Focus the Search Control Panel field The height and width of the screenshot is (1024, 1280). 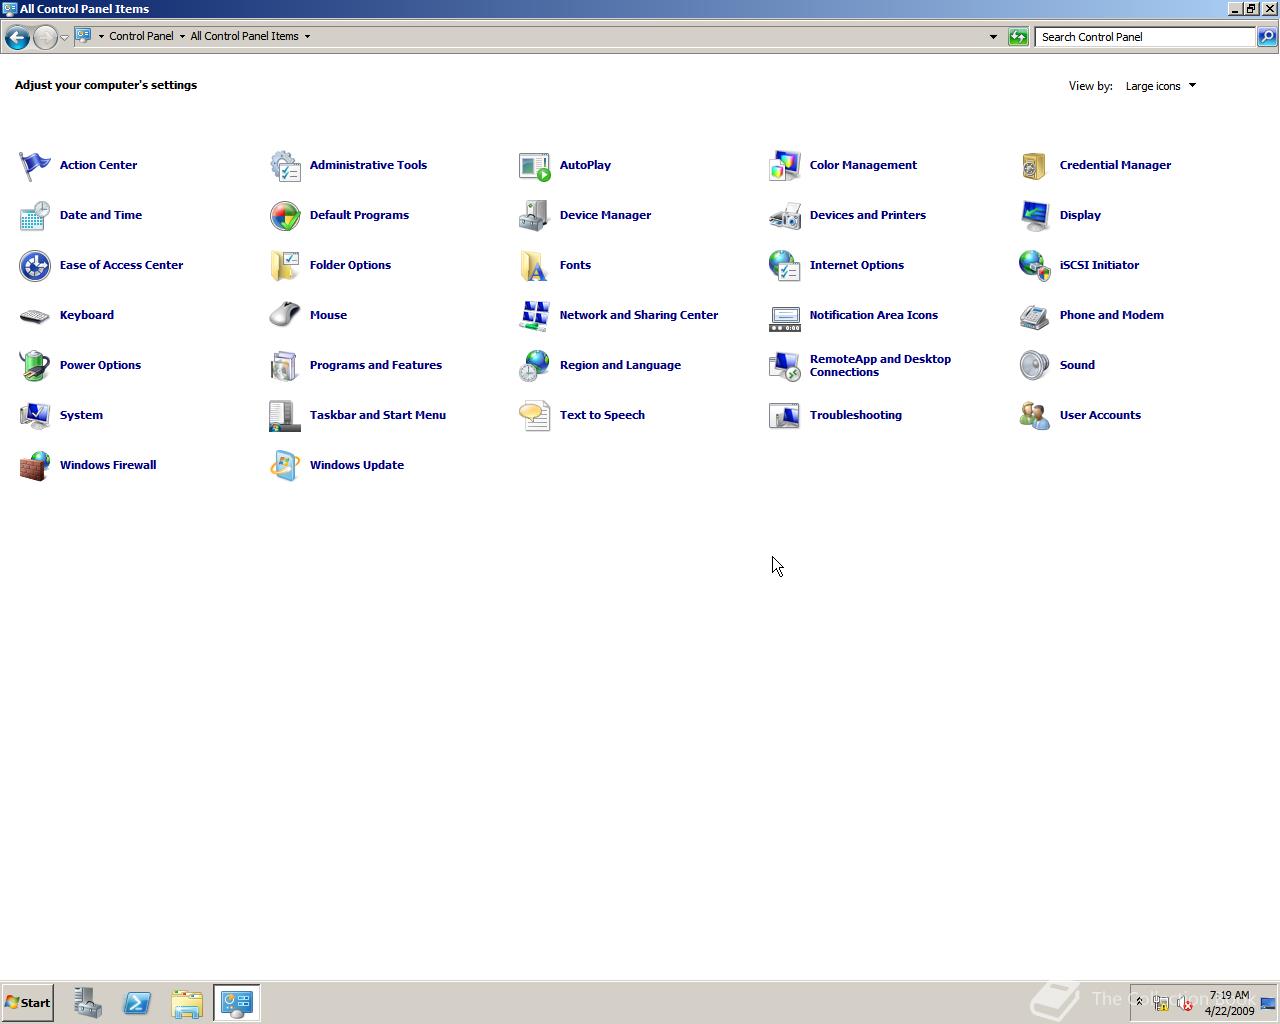point(1146,37)
